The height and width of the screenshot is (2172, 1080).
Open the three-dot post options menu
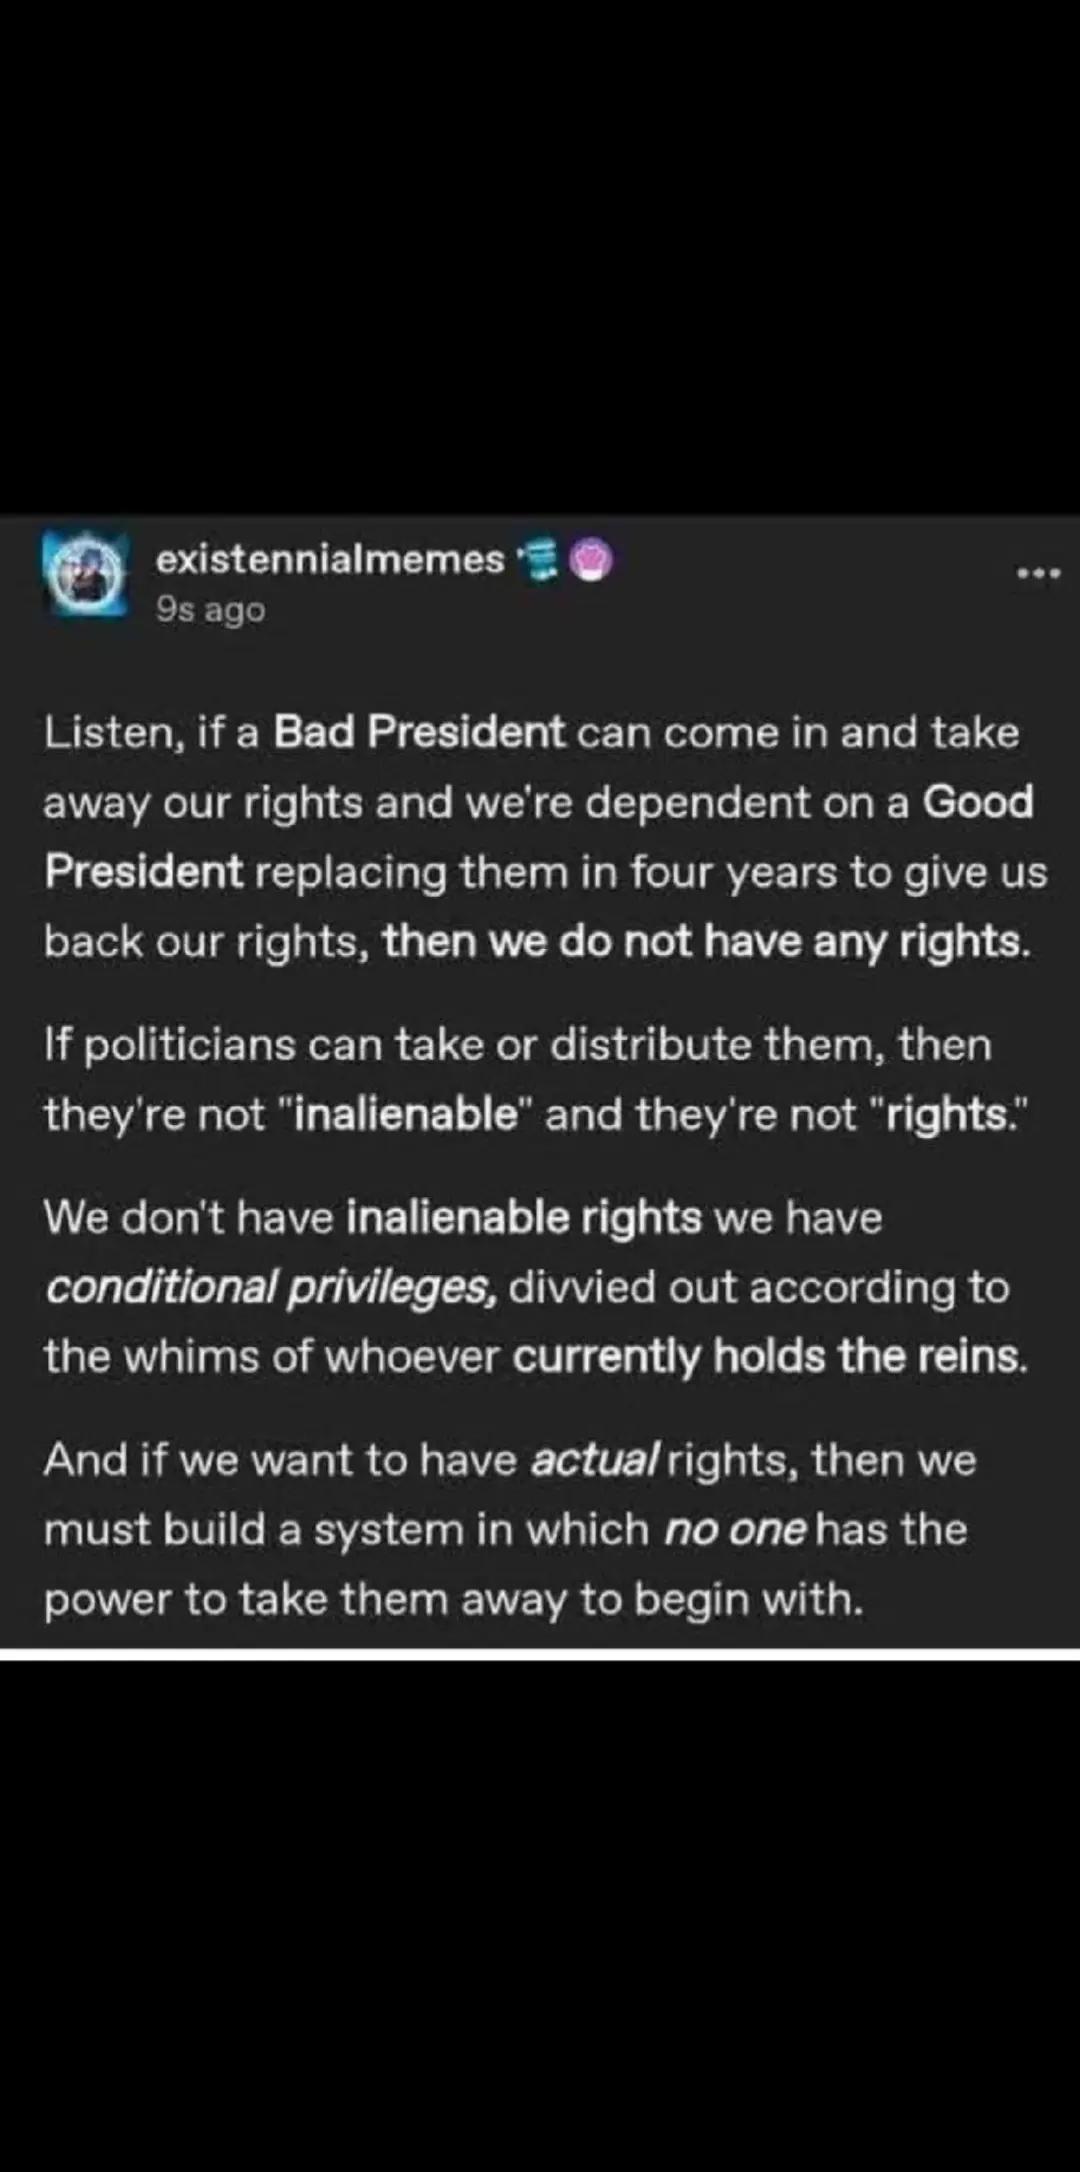[1038, 574]
